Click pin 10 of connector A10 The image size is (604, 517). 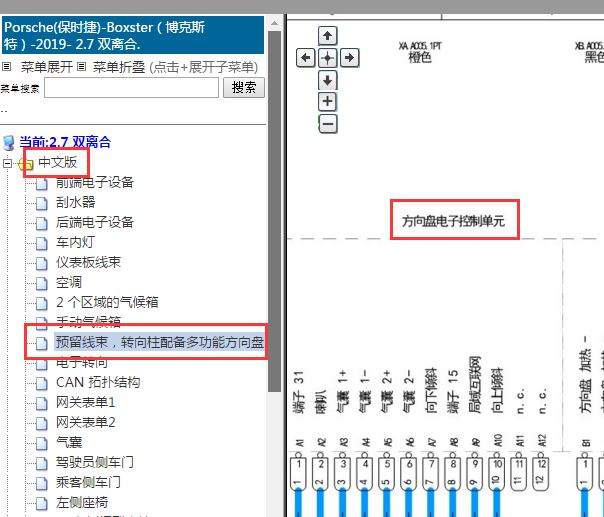[x=497, y=473]
